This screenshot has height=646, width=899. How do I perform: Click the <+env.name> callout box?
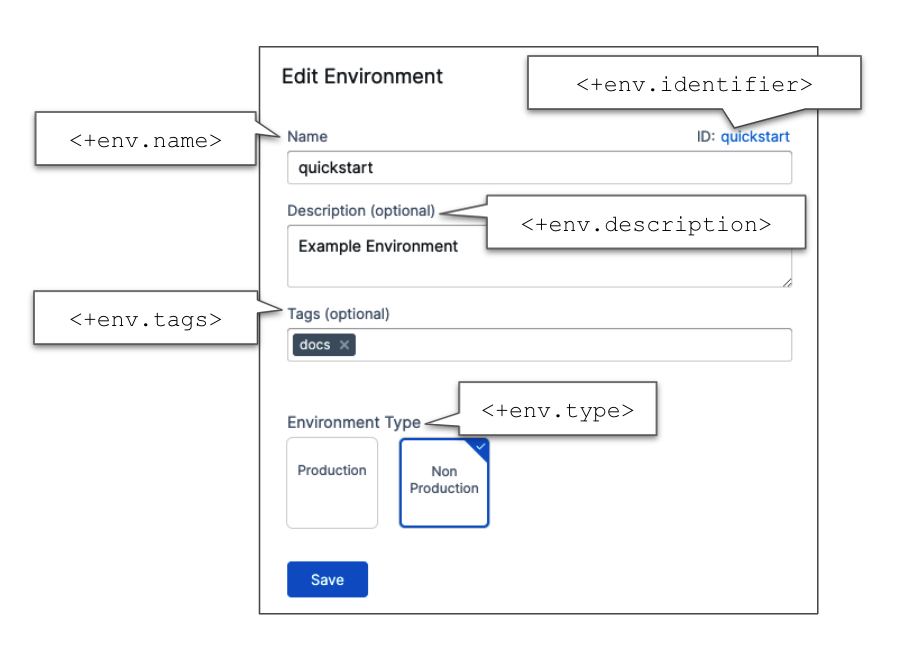(x=146, y=139)
